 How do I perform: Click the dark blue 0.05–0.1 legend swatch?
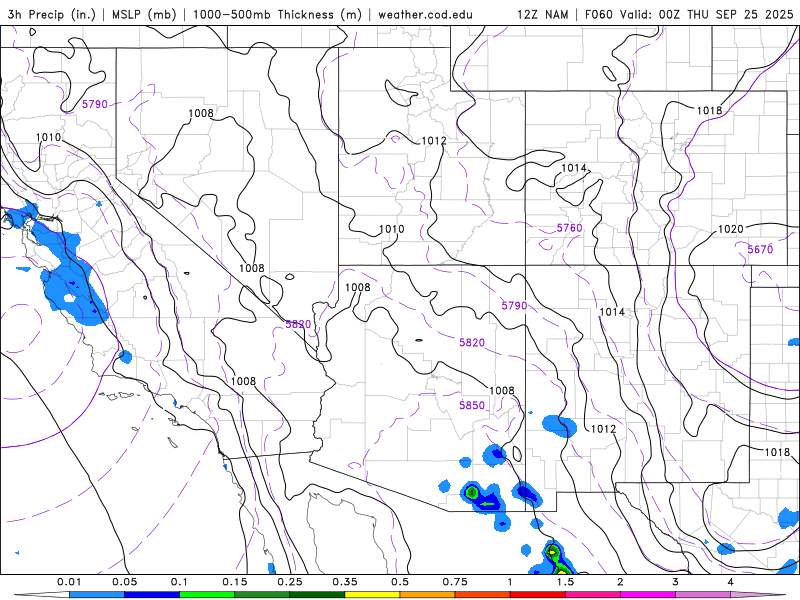152,595
